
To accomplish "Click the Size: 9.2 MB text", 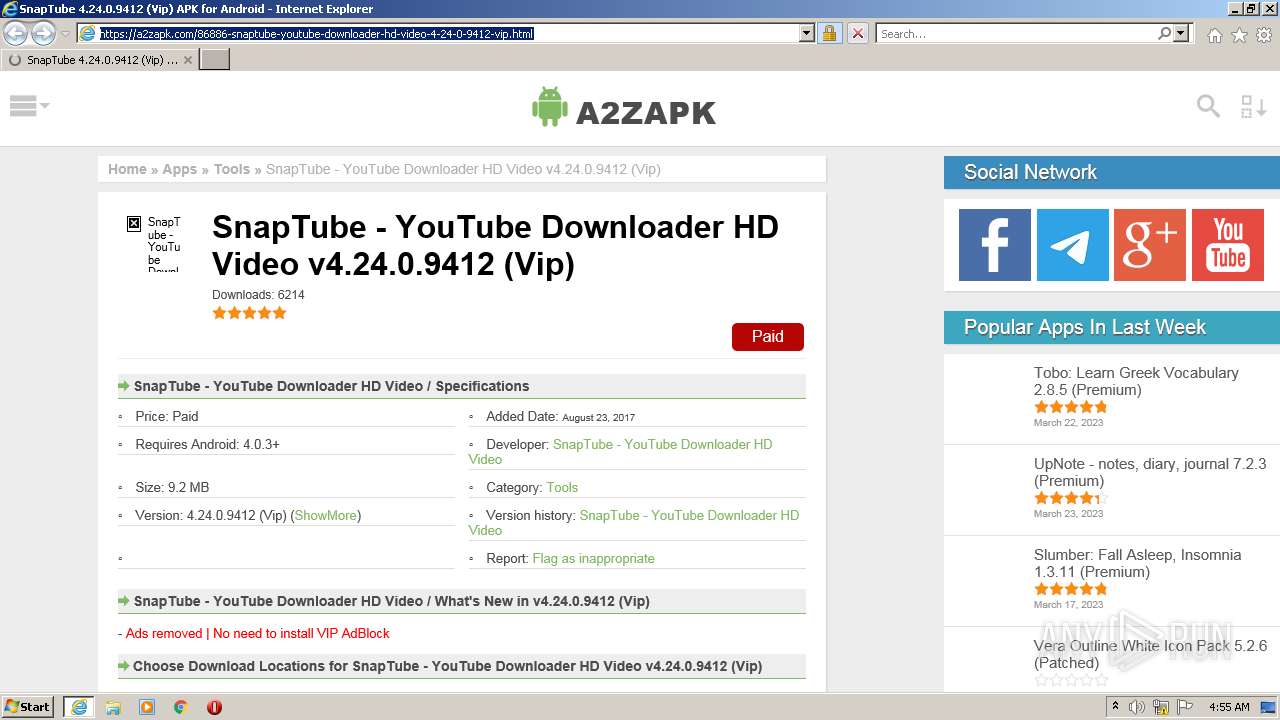I will click(172, 487).
